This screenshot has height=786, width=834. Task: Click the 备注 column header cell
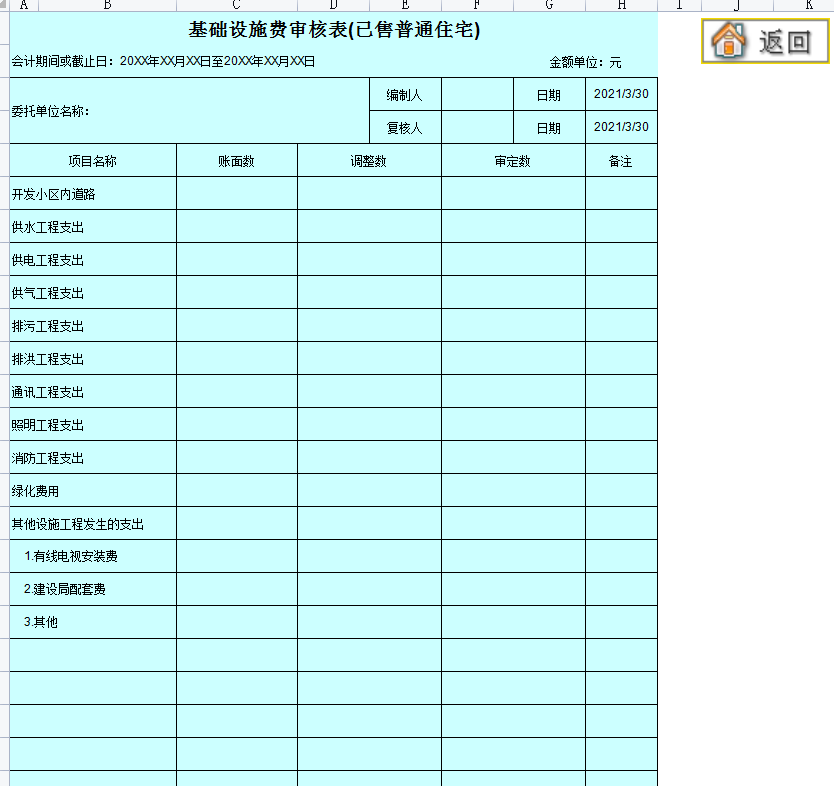620,159
